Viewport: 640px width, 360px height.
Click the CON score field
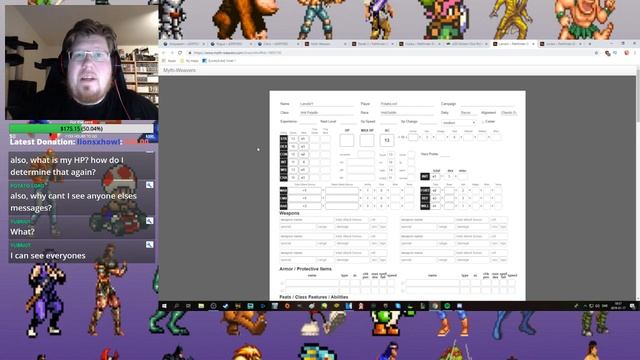click(x=293, y=154)
